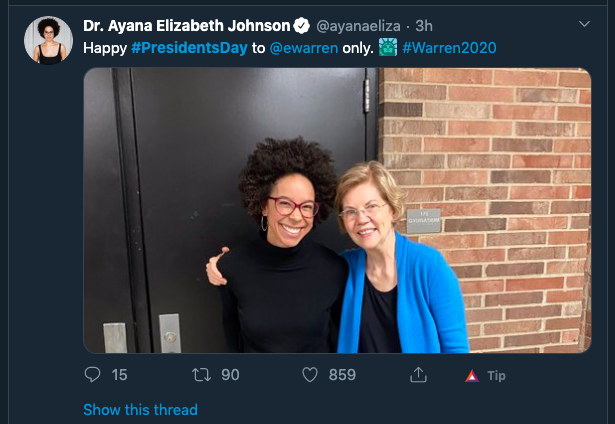The image size is (615, 424).
Task: Open the tweet via the 3h timestamp
Action: (x=424, y=26)
